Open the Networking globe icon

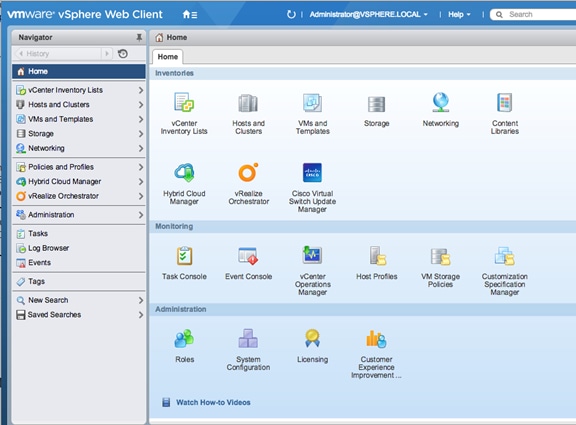440,102
